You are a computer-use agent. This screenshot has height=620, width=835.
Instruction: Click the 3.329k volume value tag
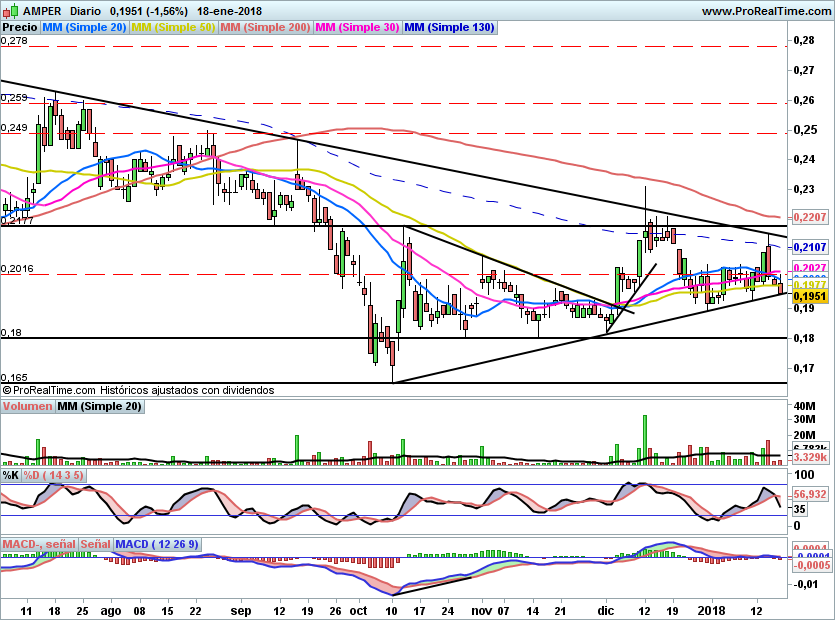click(x=809, y=457)
